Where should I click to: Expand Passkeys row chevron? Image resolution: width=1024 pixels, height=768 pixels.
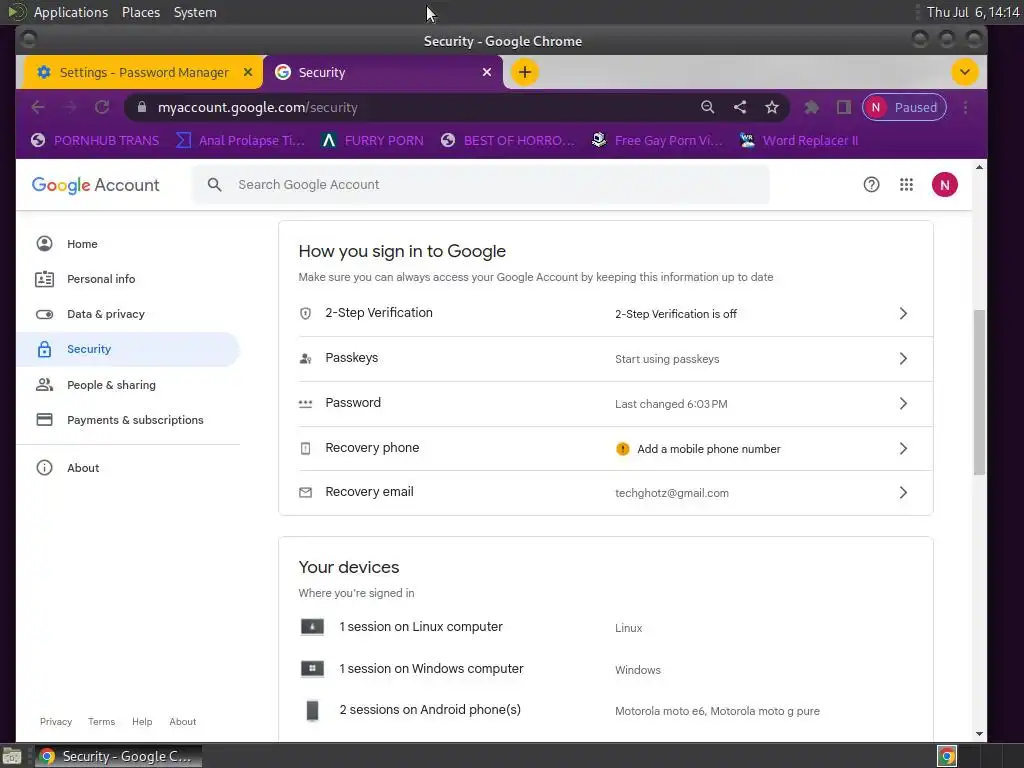click(903, 359)
